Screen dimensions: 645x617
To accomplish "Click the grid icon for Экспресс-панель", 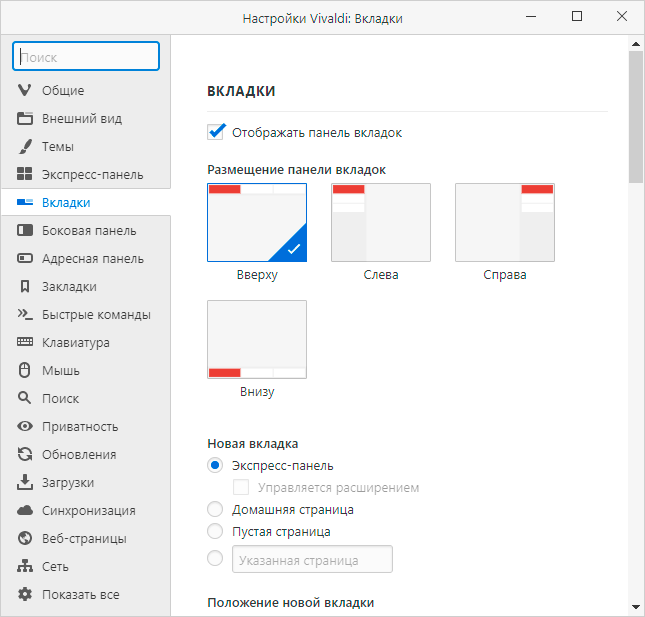I will [25, 174].
